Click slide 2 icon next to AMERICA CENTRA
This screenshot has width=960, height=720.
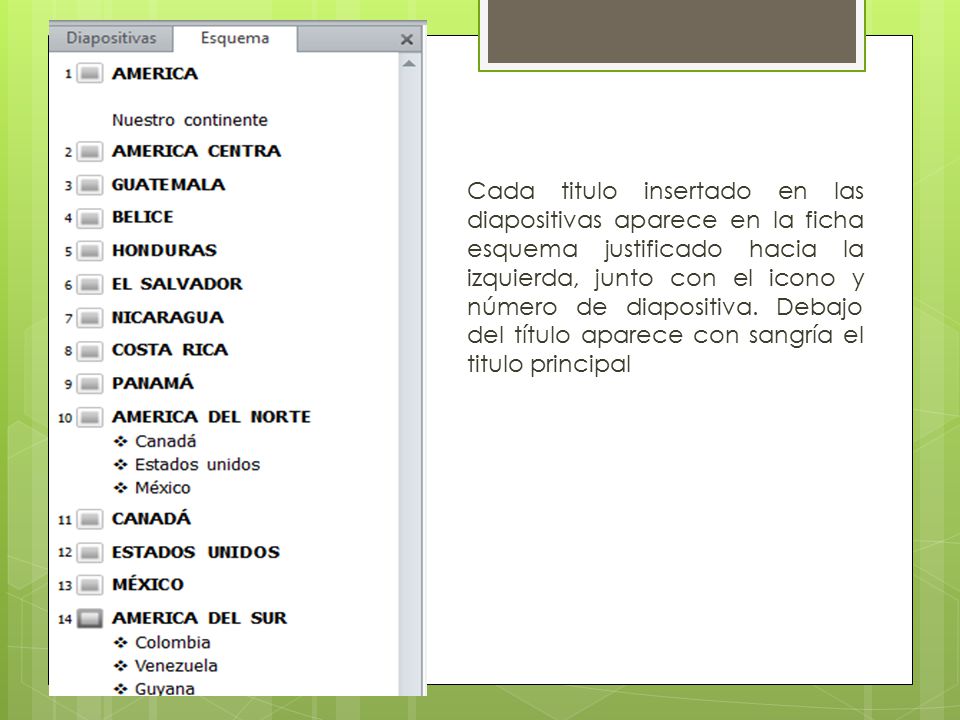tap(90, 151)
